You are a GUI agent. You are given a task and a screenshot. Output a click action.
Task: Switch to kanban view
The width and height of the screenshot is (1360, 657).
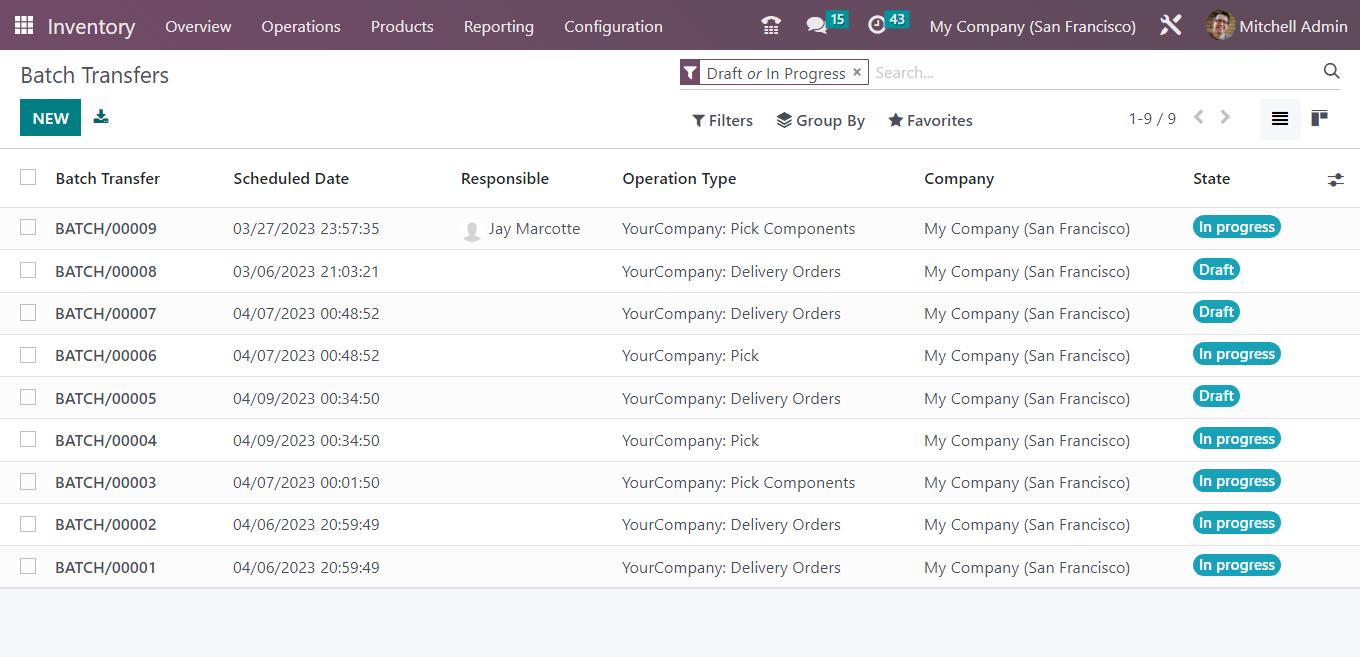point(1318,118)
